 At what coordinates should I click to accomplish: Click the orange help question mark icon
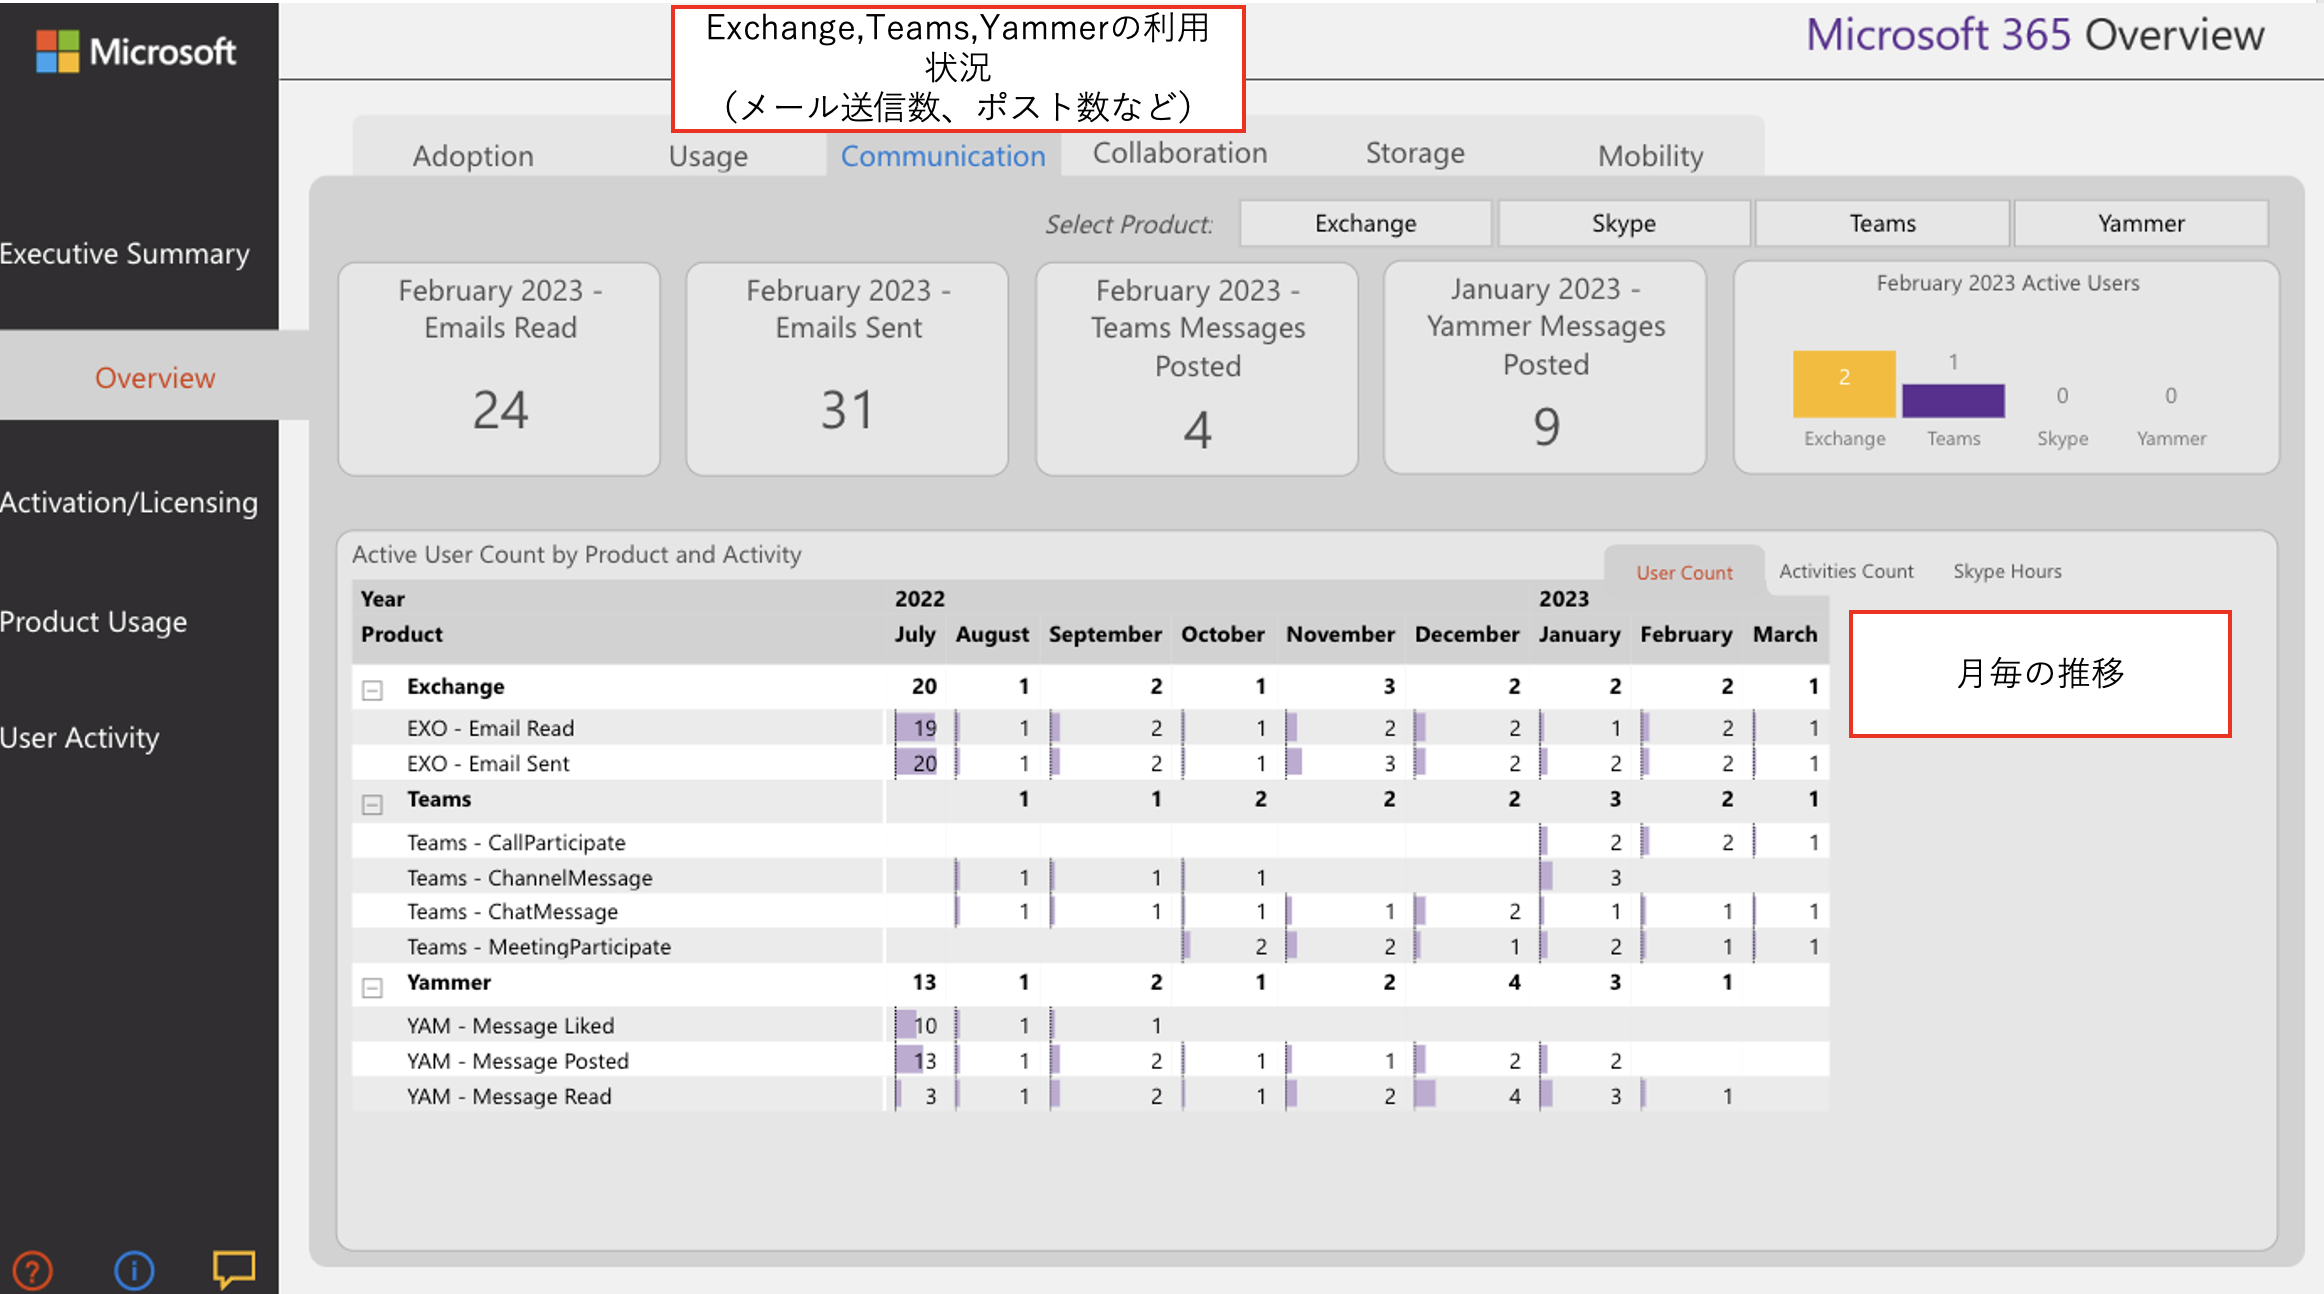click(33, 1270)
